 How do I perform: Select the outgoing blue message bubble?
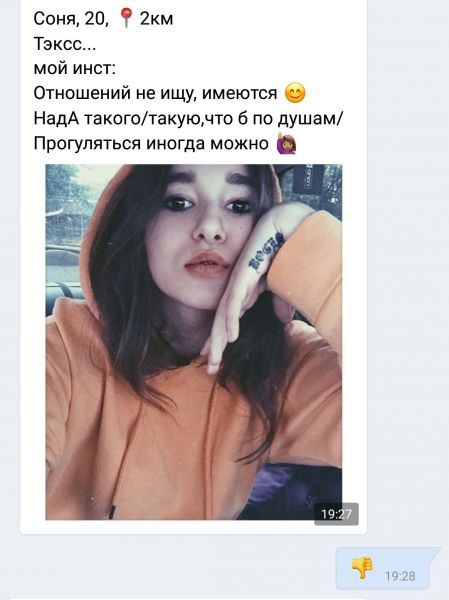(x=388, y=568)
